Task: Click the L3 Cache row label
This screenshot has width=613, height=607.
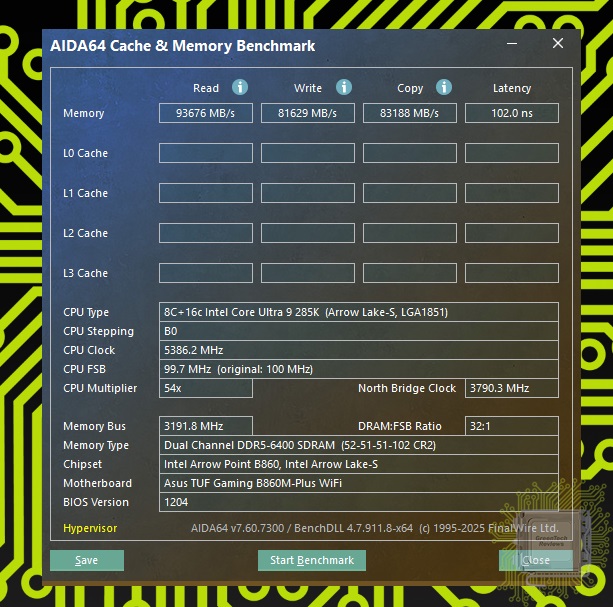Action: [x=85, y=273]
